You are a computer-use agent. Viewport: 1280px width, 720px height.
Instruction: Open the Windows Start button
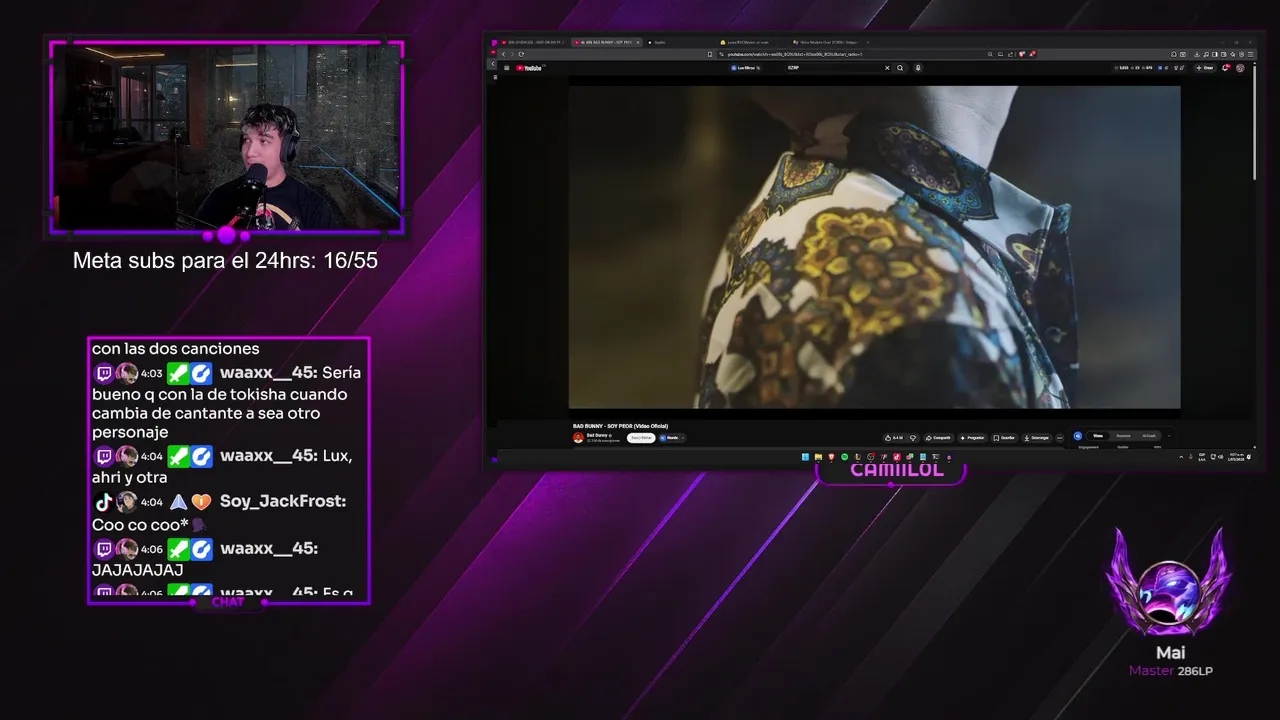pos(805,457)
